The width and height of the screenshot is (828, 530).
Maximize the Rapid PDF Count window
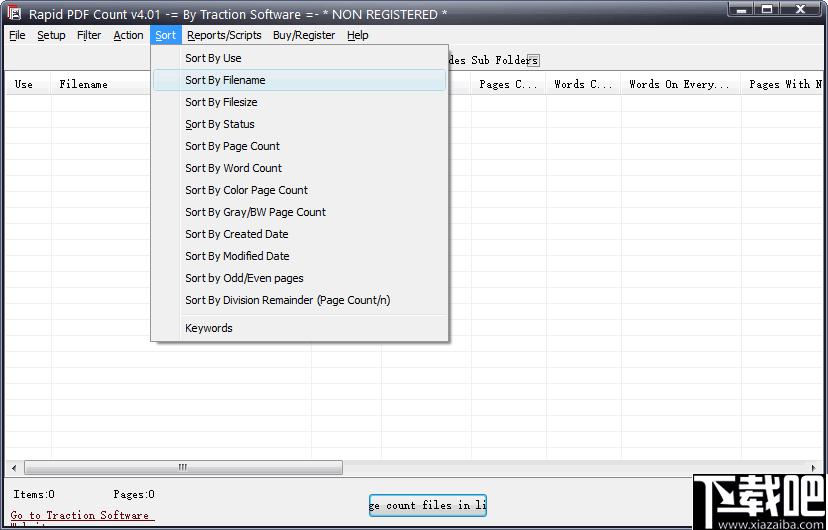[768, 10]
